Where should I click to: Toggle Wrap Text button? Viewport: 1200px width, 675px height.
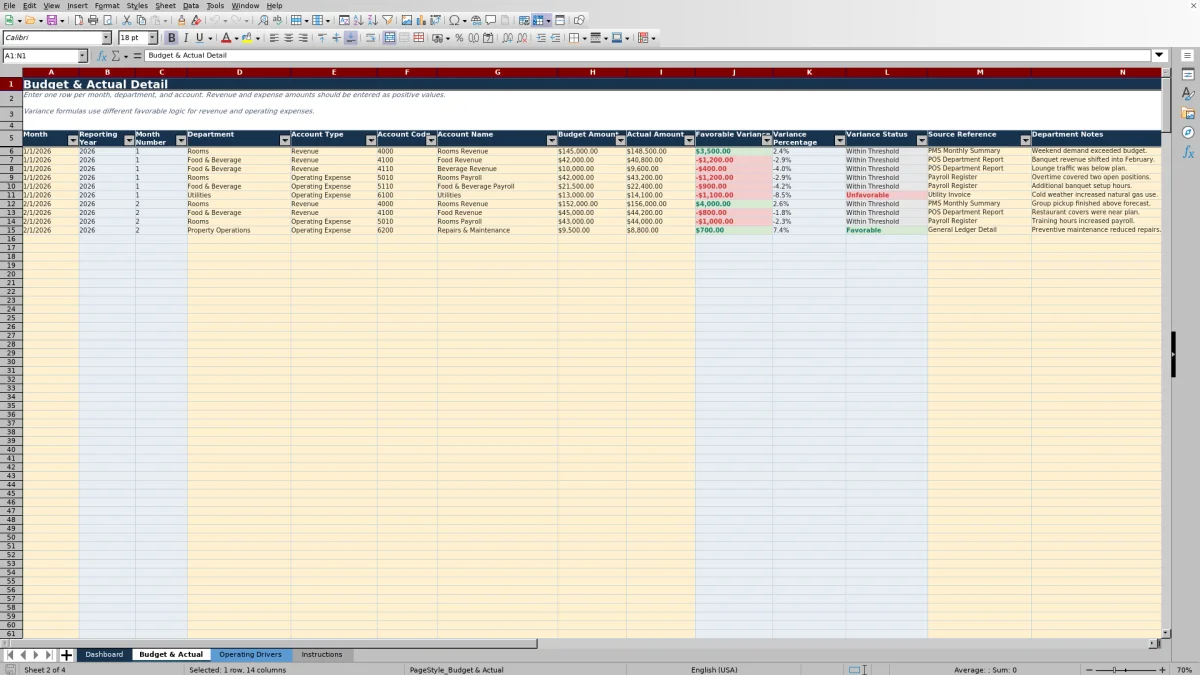(x=370, y=38)
